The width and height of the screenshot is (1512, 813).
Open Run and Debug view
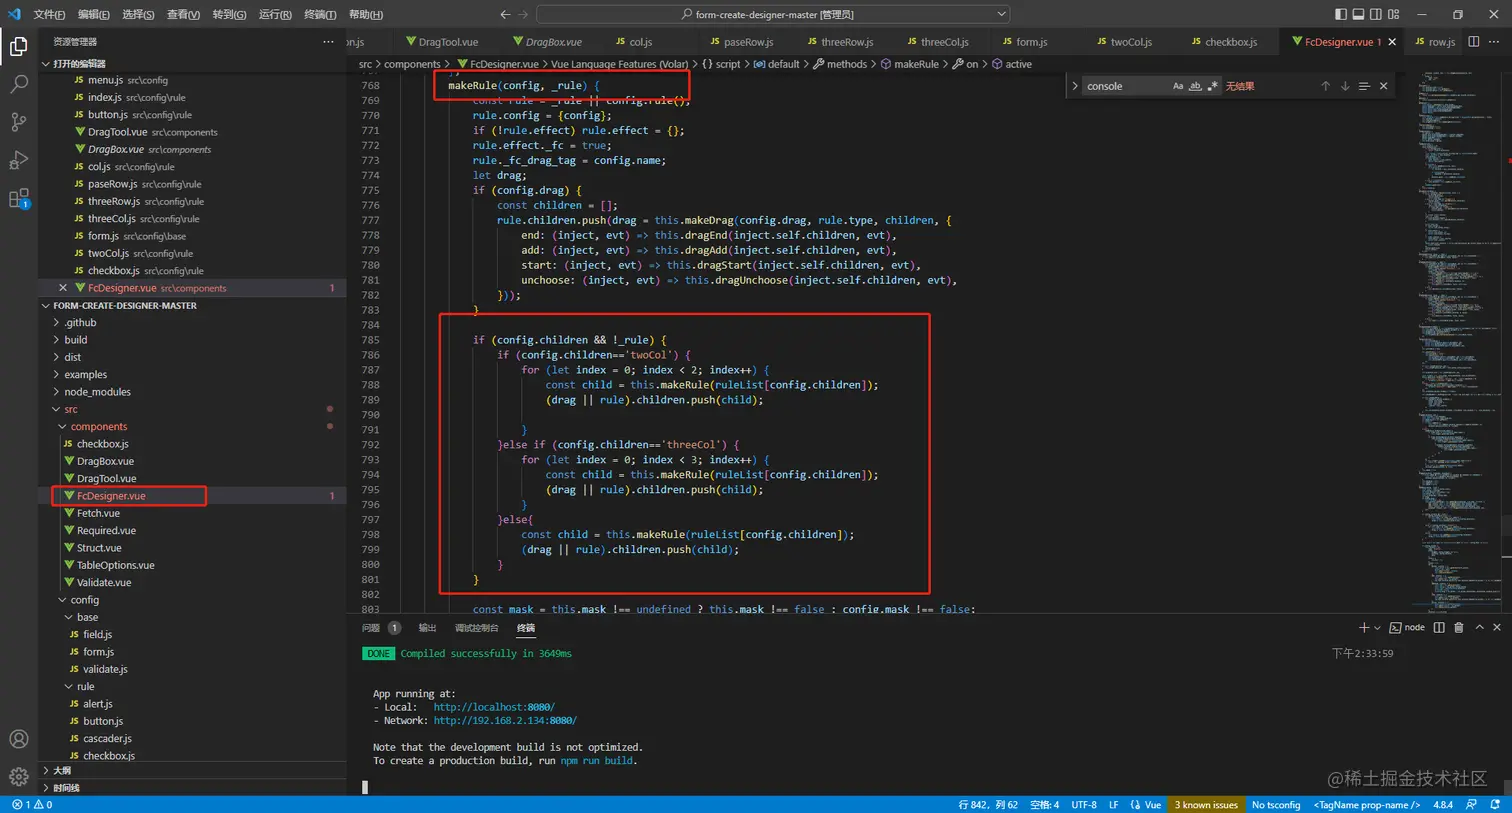(x=18, y=160)
